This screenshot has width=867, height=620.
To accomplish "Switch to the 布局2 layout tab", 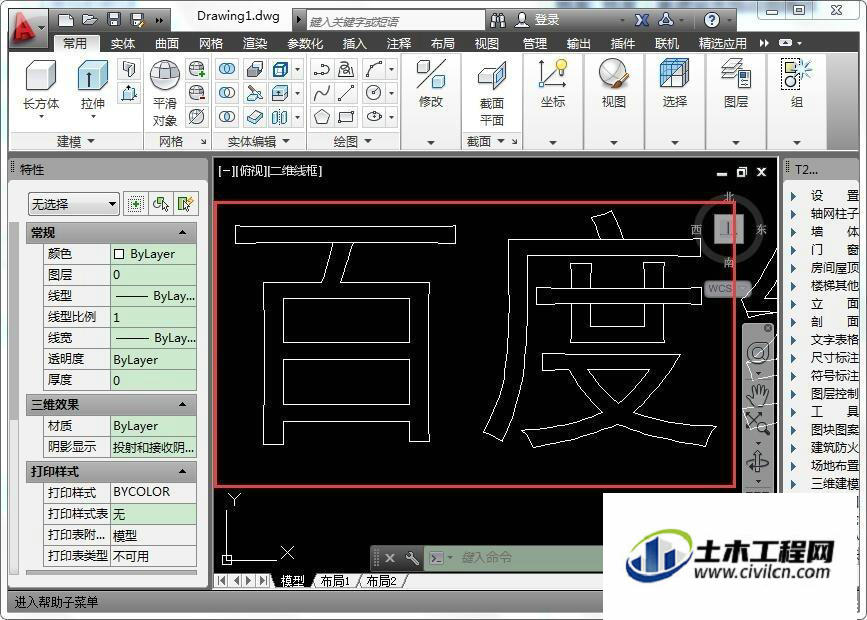I will (382, 581).
